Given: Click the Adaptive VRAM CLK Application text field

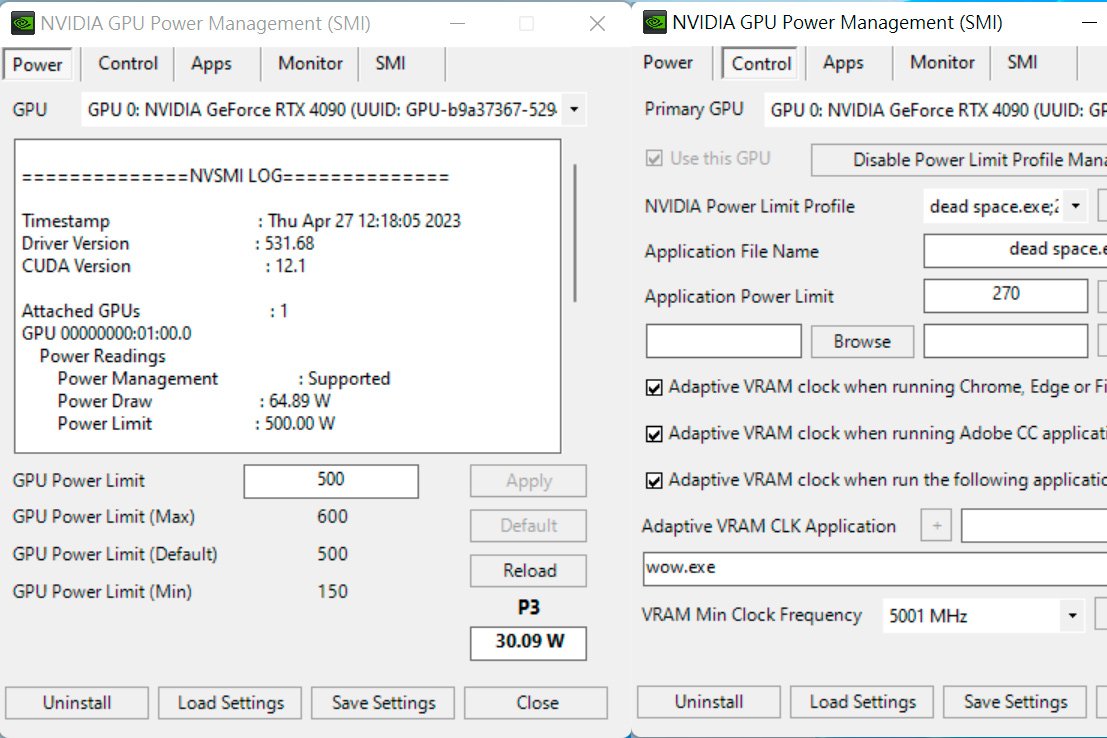Looking at the screenshot, I should [x=1034, y=526].
